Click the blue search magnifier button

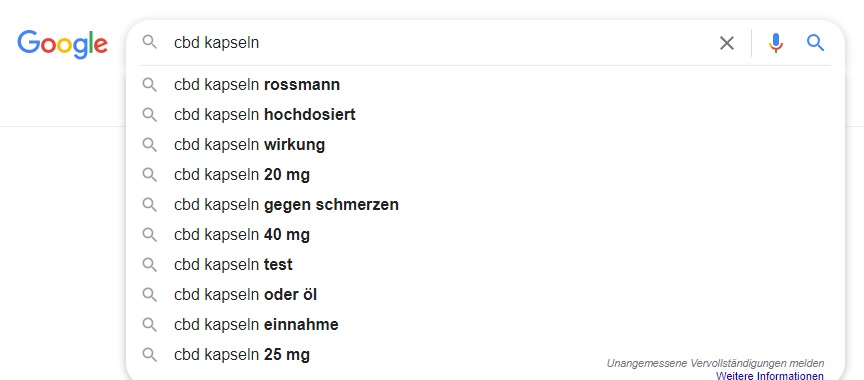pyautogui.click(x=816, y=42)
